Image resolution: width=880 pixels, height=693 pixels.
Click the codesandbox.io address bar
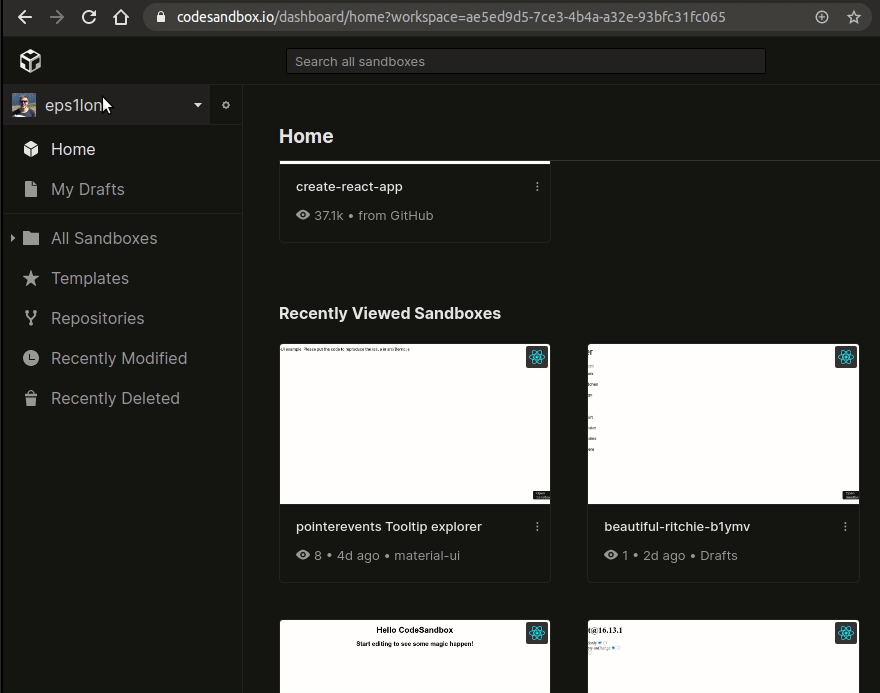coord(451,17)
